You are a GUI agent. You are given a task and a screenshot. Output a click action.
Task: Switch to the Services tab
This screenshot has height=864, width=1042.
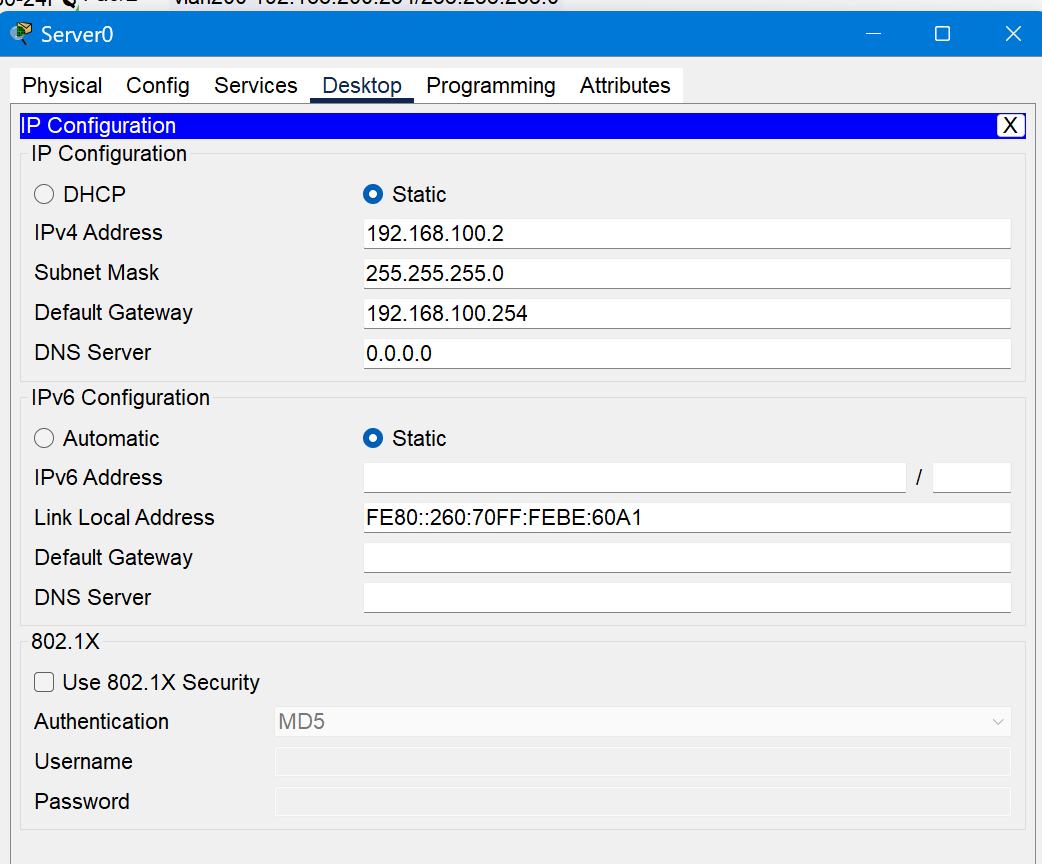[x=255, y=85]
